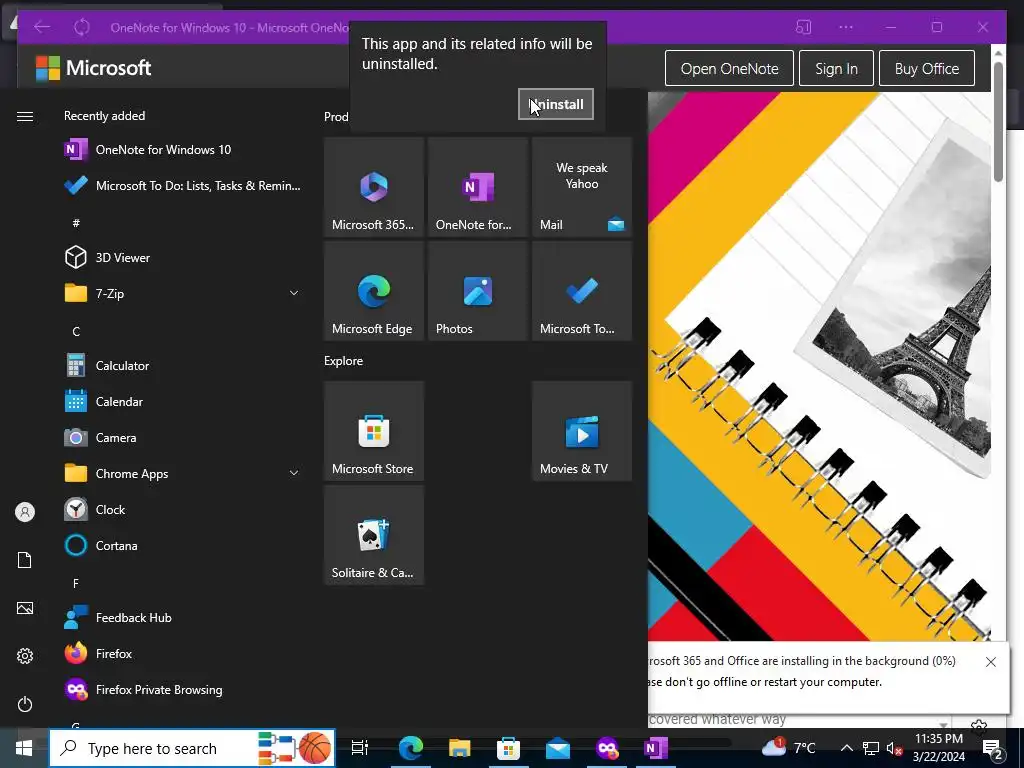The width and height of the screenshot is (1024, 768).
Task: Click the F letter group header
Action: 76,583
